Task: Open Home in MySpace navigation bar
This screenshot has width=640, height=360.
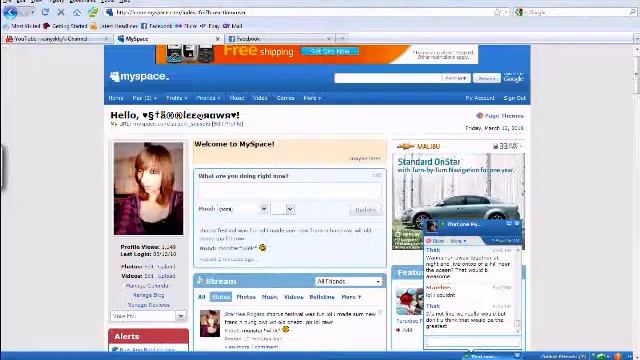Action: point(116,98)
